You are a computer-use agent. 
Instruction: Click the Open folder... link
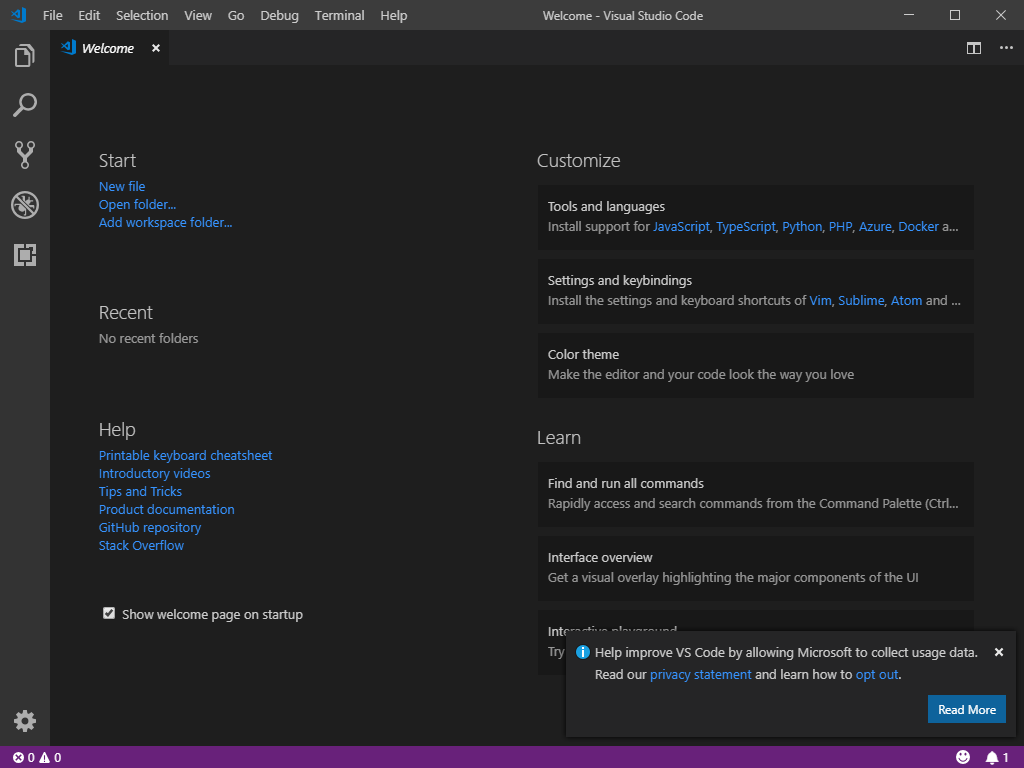point(137,204)
